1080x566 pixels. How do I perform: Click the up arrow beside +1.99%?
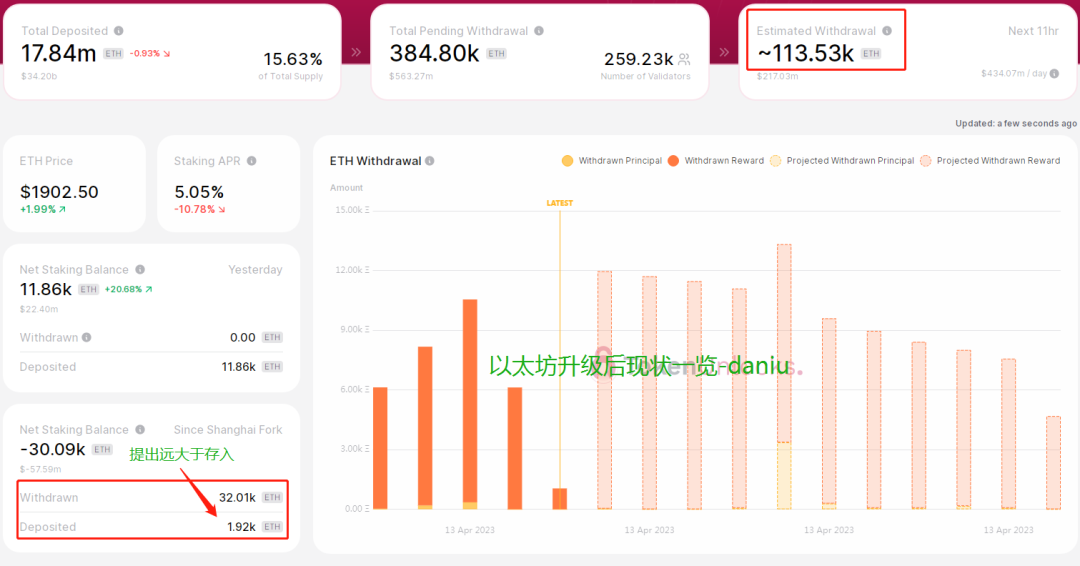[62, 209]
